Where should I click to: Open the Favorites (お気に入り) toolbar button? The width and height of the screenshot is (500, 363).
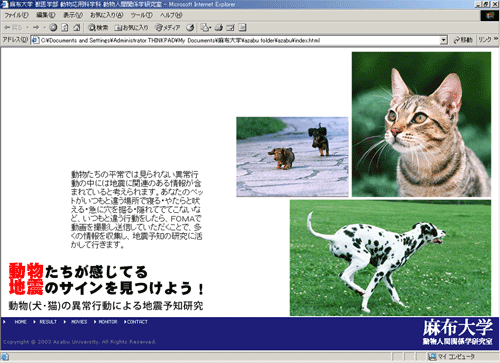pyautogui.click(x=131, y=28)
